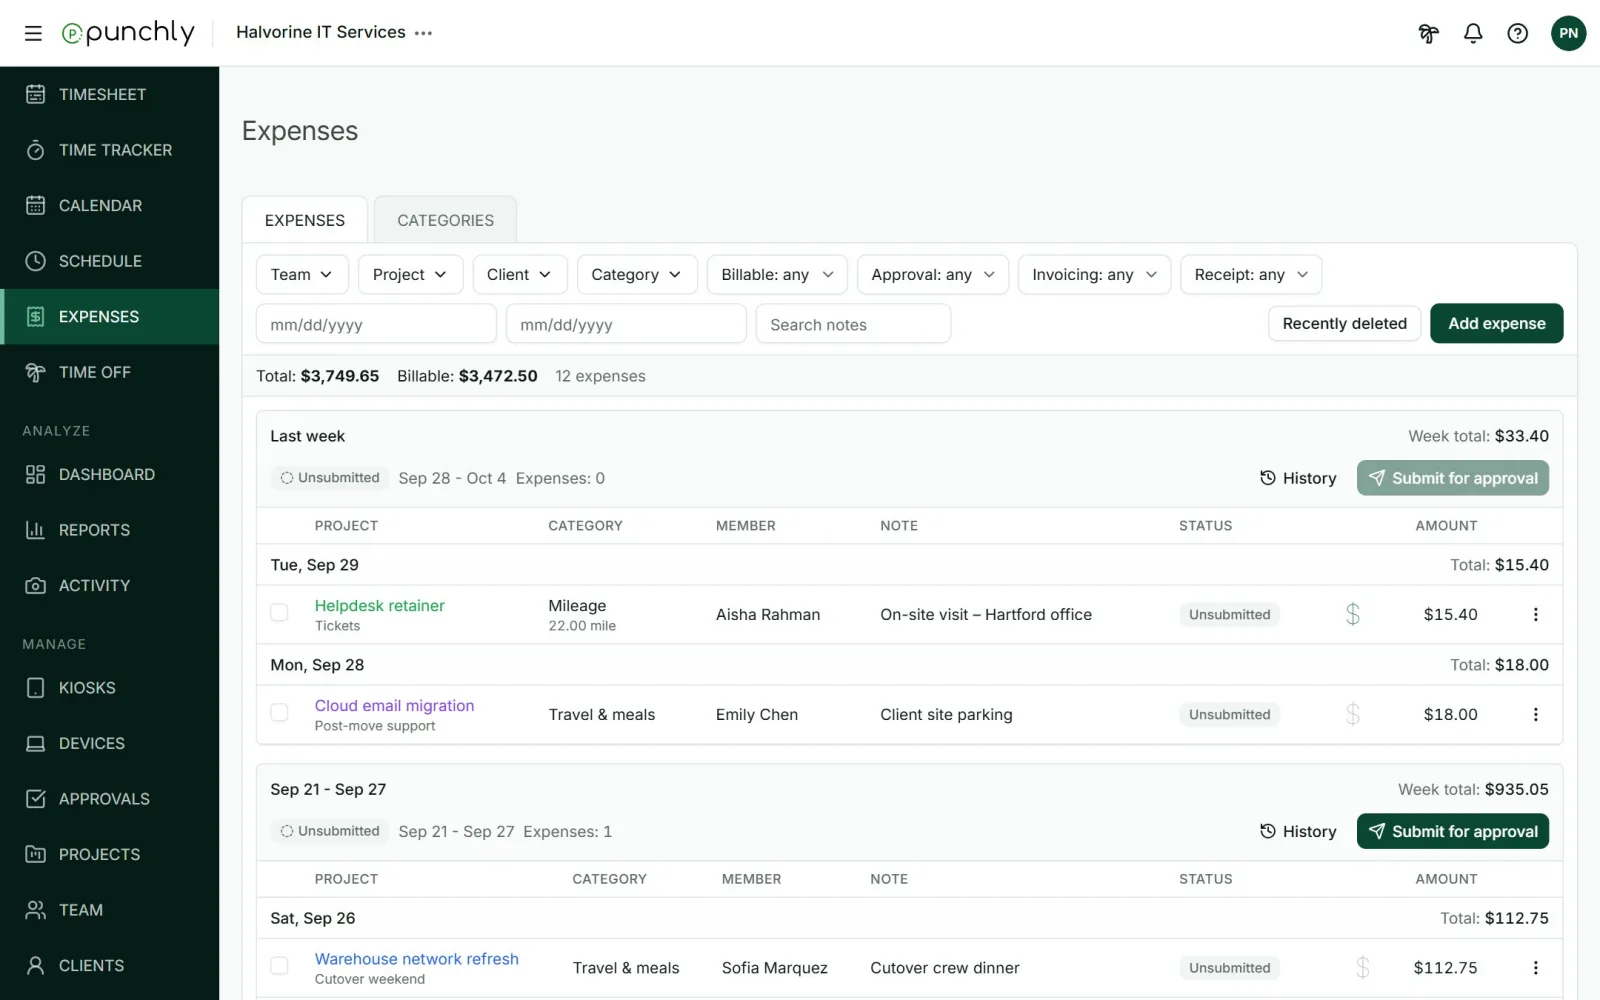Select the Cloud email migration expense checkbox
1600x1000 pixels.
coord(279,712)
